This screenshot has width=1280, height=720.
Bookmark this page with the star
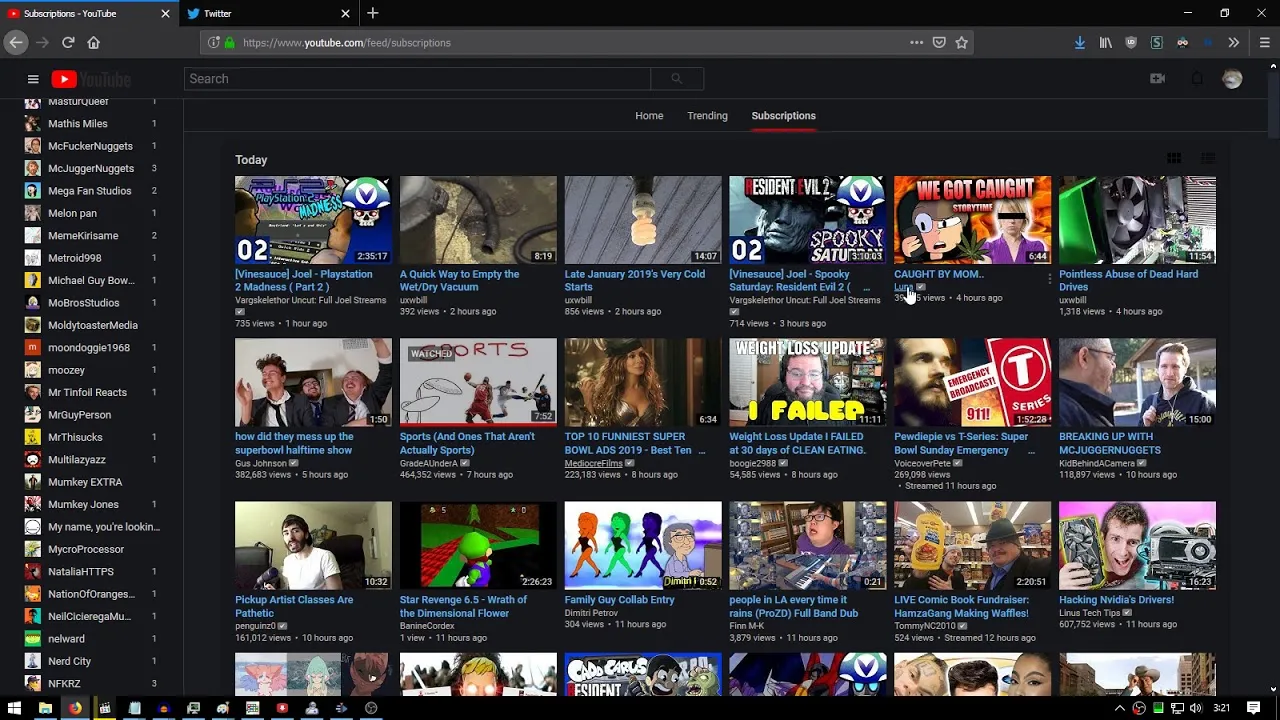[962, 42]
